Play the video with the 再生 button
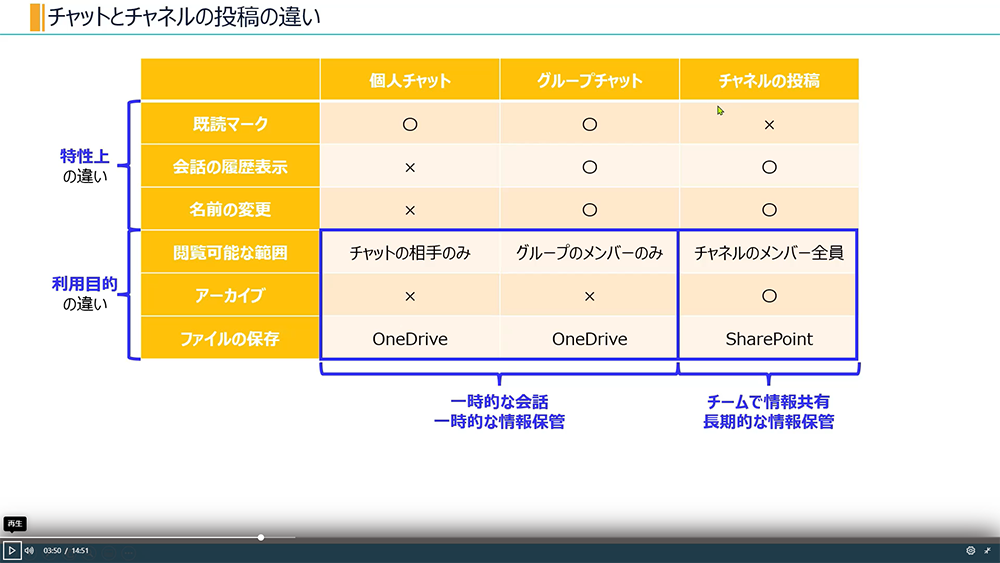This screenshot has height=563, width=1000. click(x=11, y=550)
